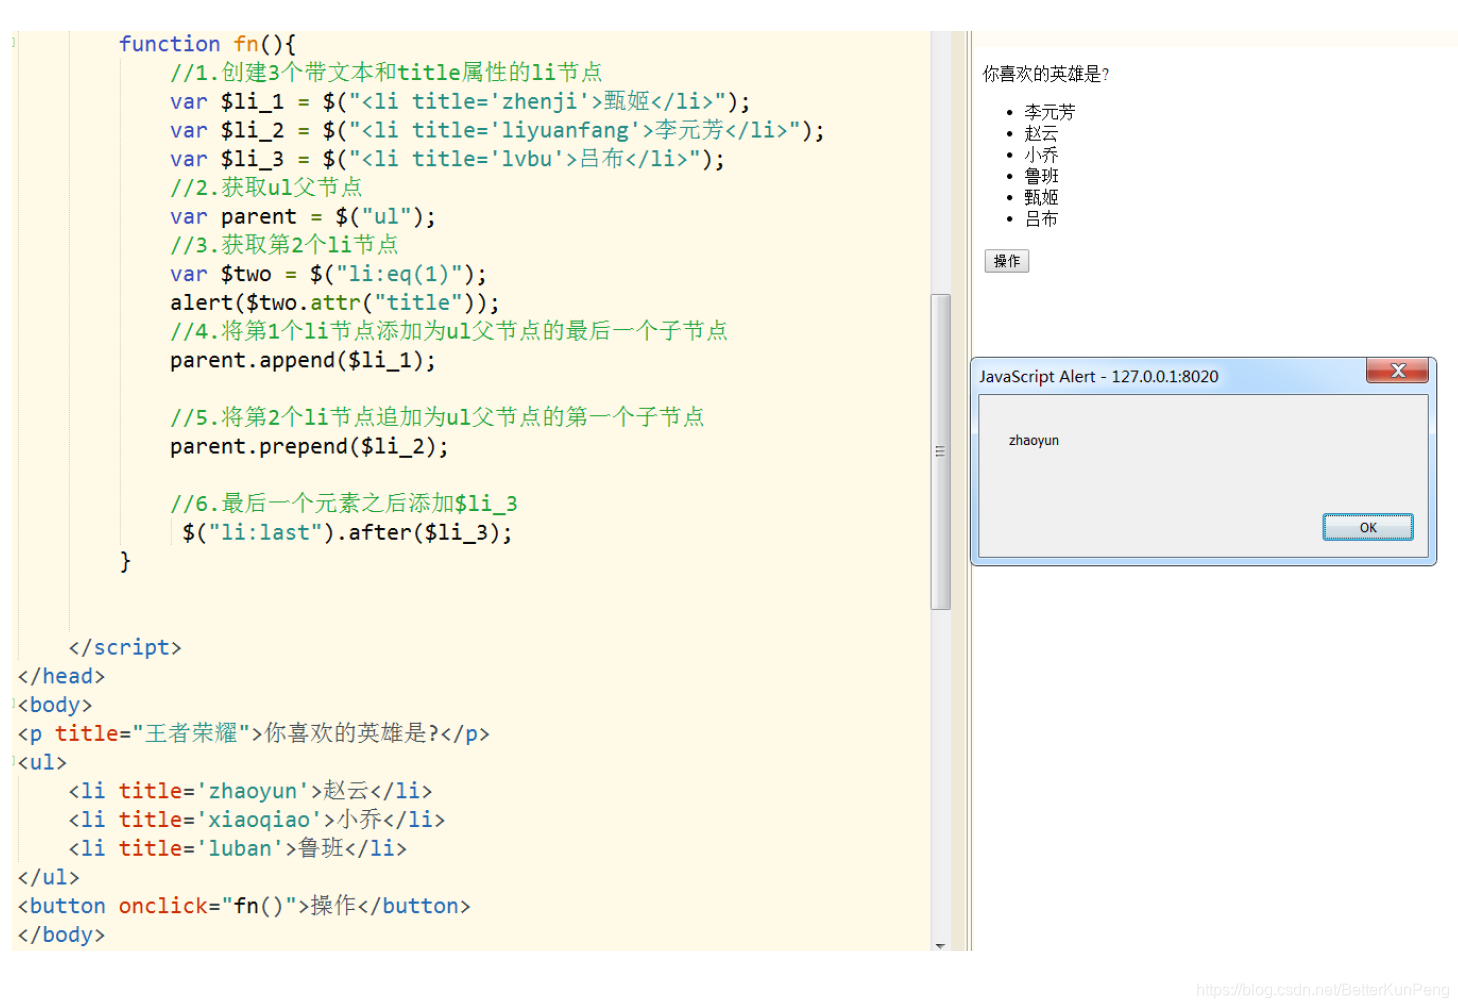
Task: Collapse the <body> fold marker
Action: point(14,703)
